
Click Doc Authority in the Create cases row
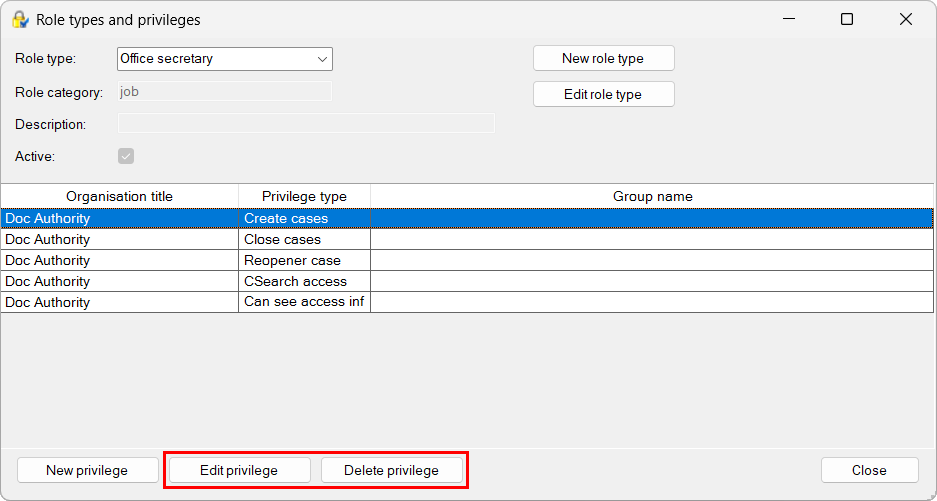[120, 218]
